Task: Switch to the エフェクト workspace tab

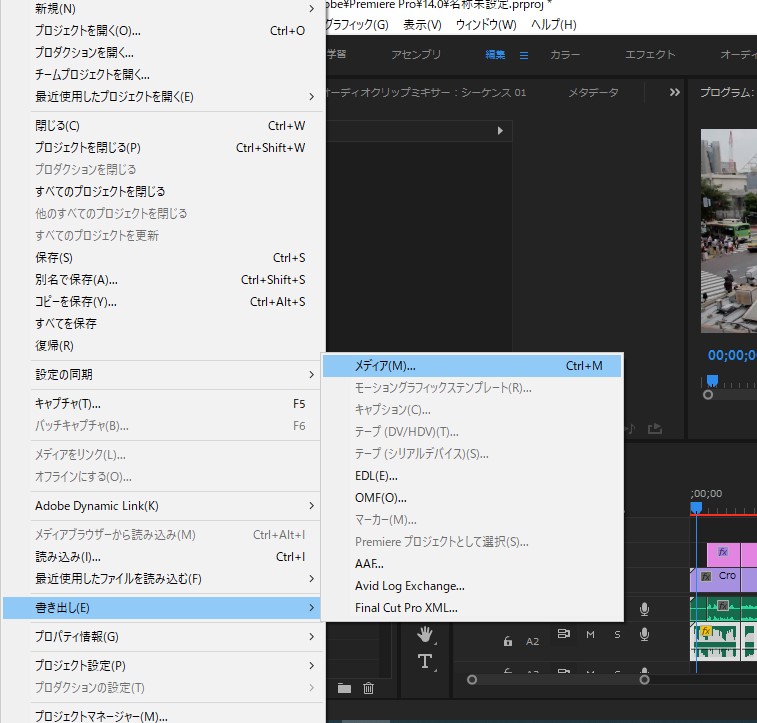Action: (x=650, y=55)
